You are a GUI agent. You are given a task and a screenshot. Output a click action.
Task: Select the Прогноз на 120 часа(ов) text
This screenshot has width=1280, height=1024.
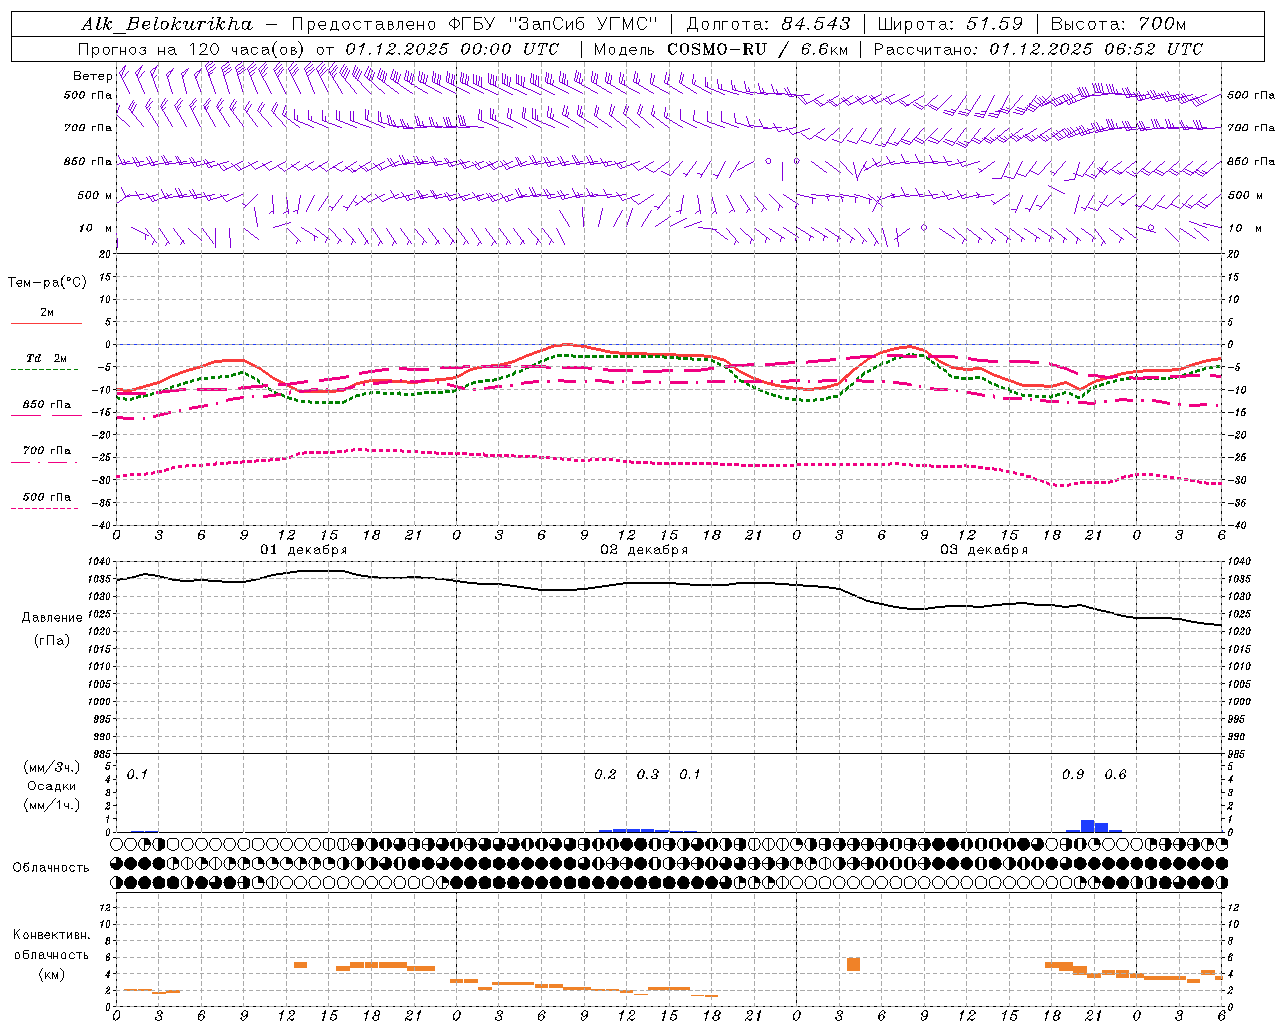coord(193,49)
